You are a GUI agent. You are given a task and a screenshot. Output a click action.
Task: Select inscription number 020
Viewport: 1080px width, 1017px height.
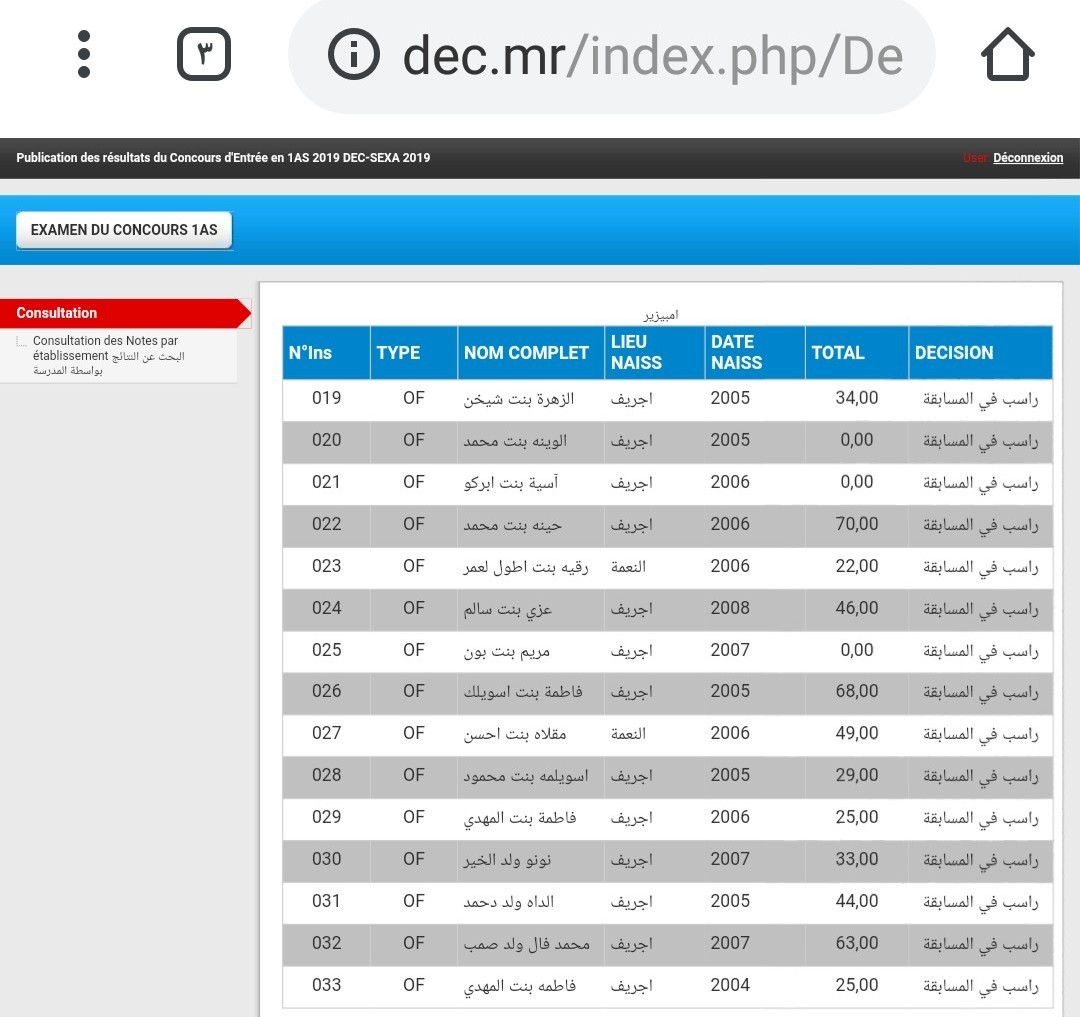(326, 440)
